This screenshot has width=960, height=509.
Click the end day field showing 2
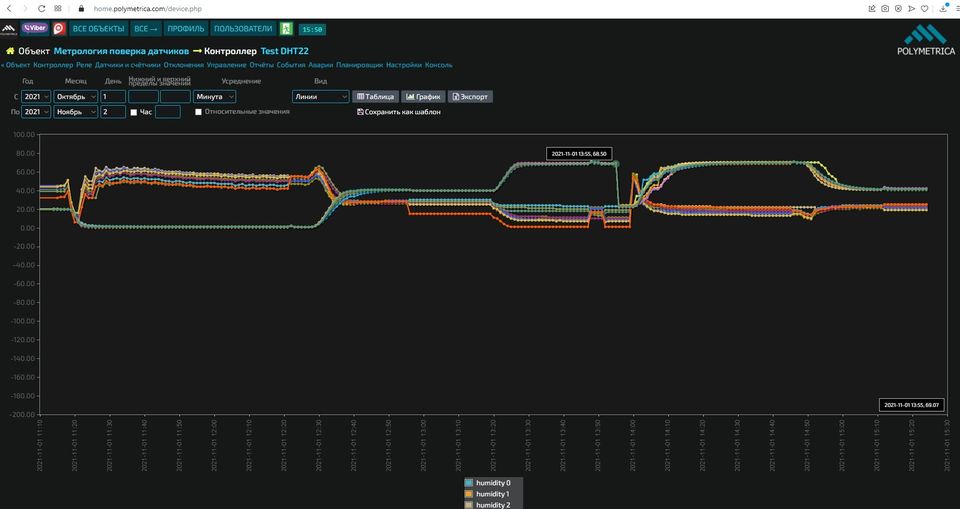[113, 112]
